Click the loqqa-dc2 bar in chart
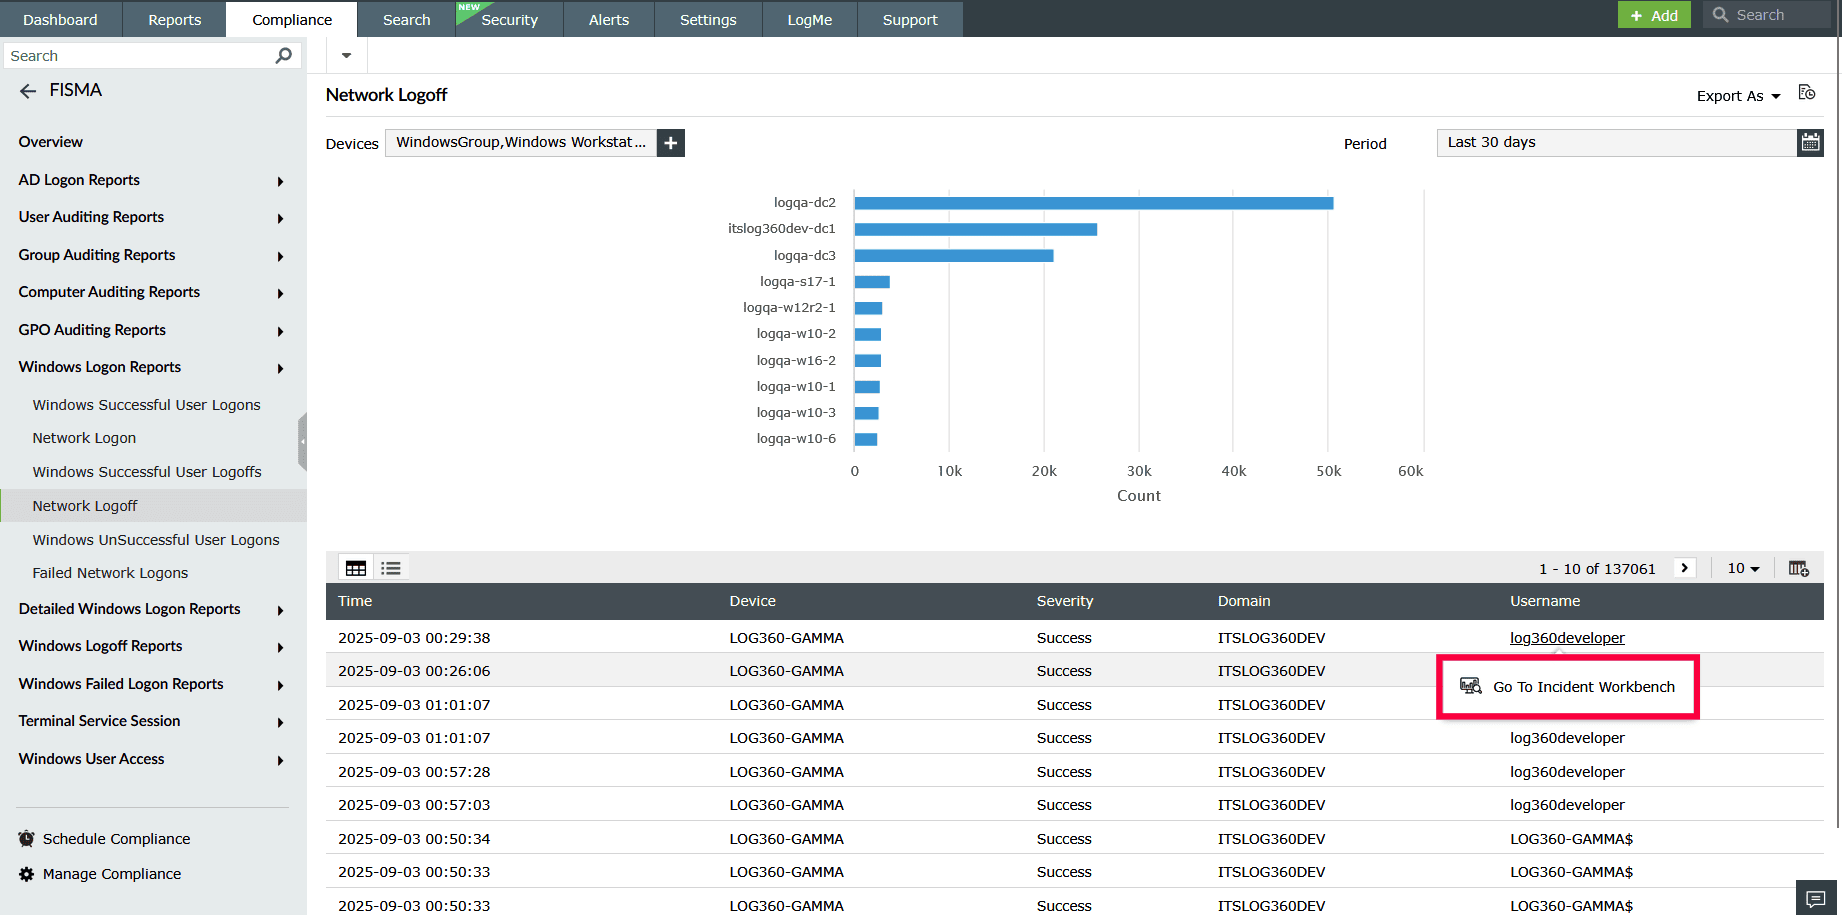1842x915 pixels. [x=1093, y=203]
